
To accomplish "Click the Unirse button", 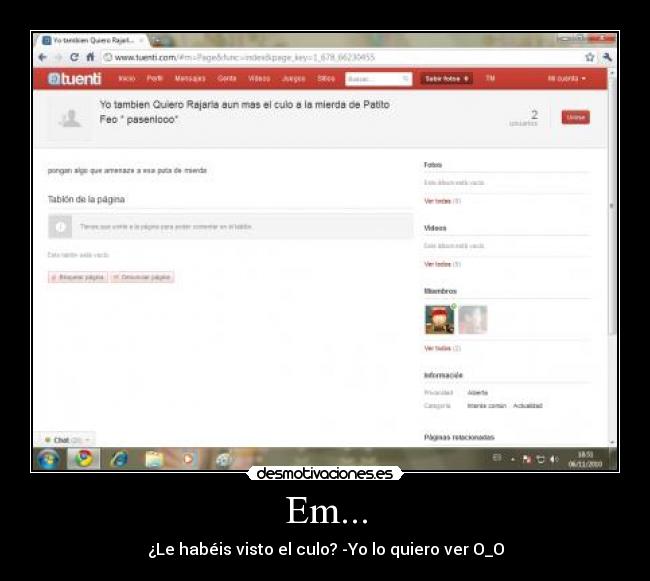I will point(575,117).
